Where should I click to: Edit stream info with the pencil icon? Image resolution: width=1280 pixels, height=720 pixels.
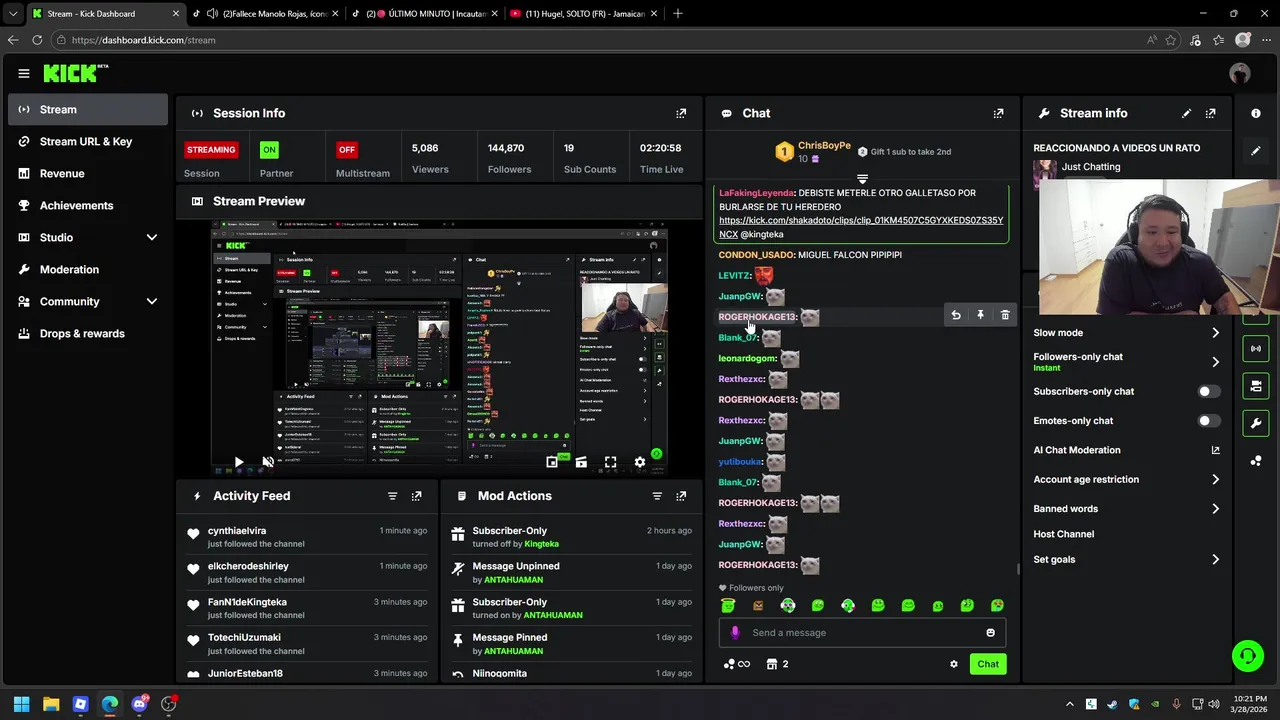pyautogui.click(x=1186, y=113)
